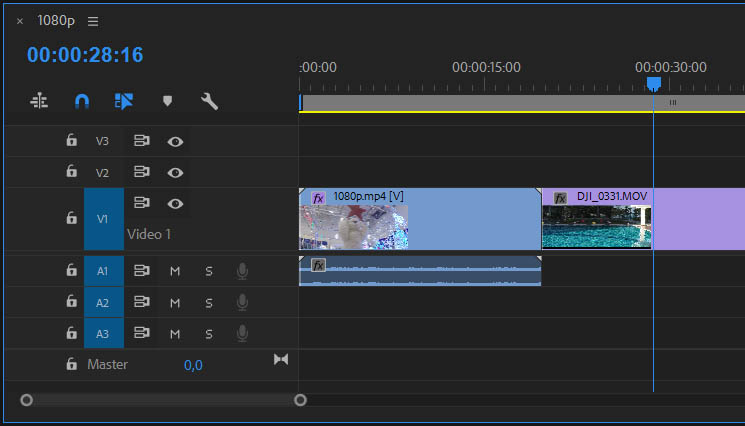Open the fx badge on A1 audio clip
745x426 pixels.
coord(318,265)
